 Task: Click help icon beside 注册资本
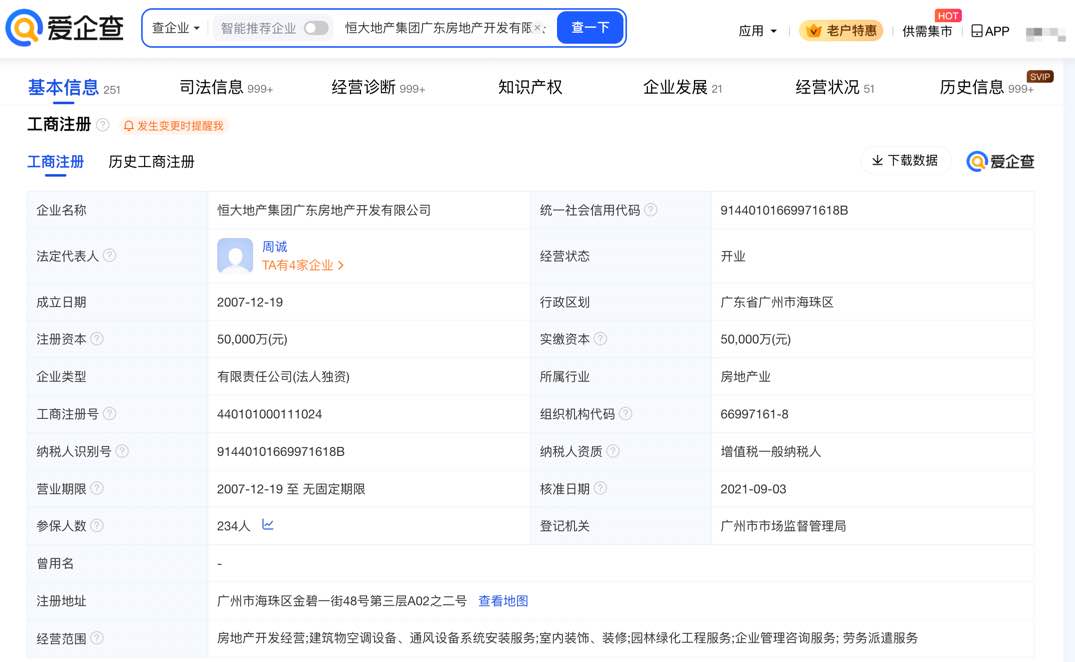coord(97,339)
